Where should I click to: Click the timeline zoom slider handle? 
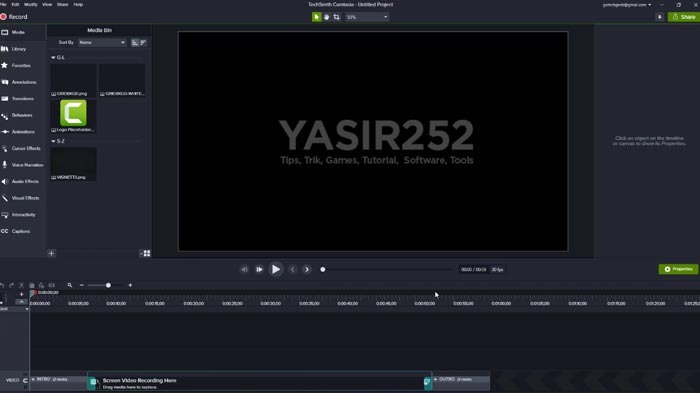tap(108, 285)
